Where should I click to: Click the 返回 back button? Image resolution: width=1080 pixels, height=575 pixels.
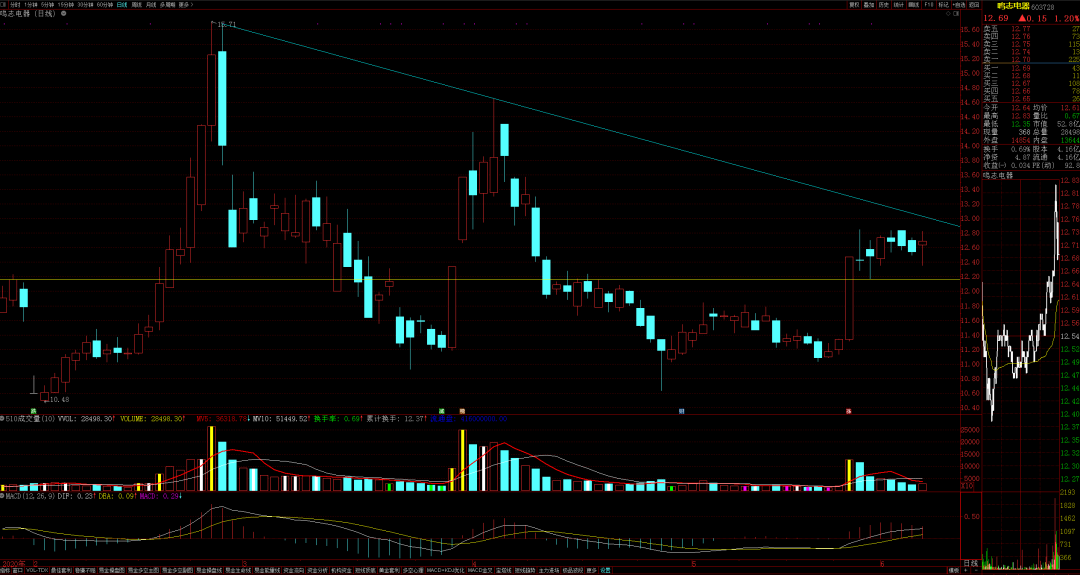click(x=974, y=5)
